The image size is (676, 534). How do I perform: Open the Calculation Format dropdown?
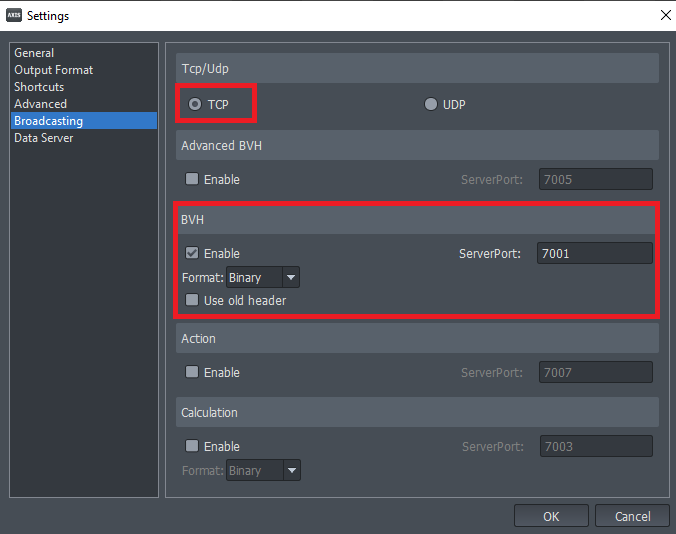[x=263, y=470]
